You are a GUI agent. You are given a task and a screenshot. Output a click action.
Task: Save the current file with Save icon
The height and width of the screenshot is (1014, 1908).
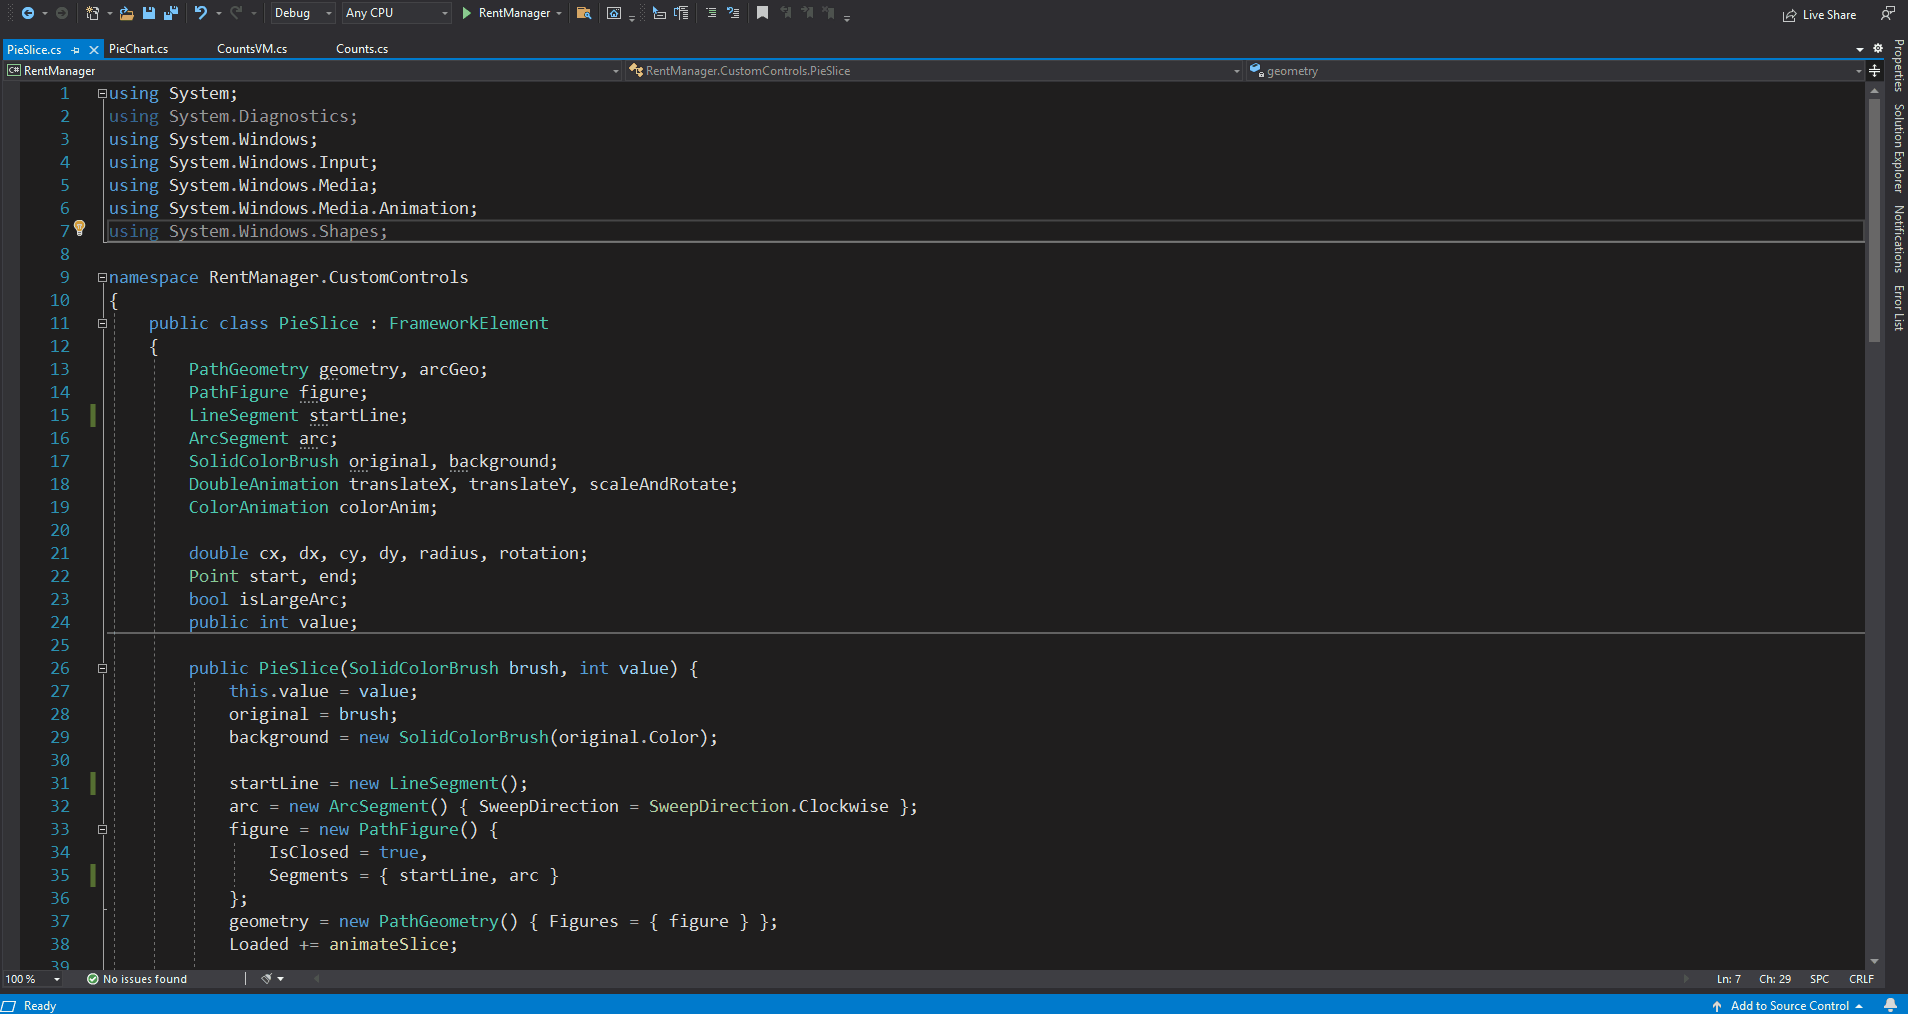[148, 13]
